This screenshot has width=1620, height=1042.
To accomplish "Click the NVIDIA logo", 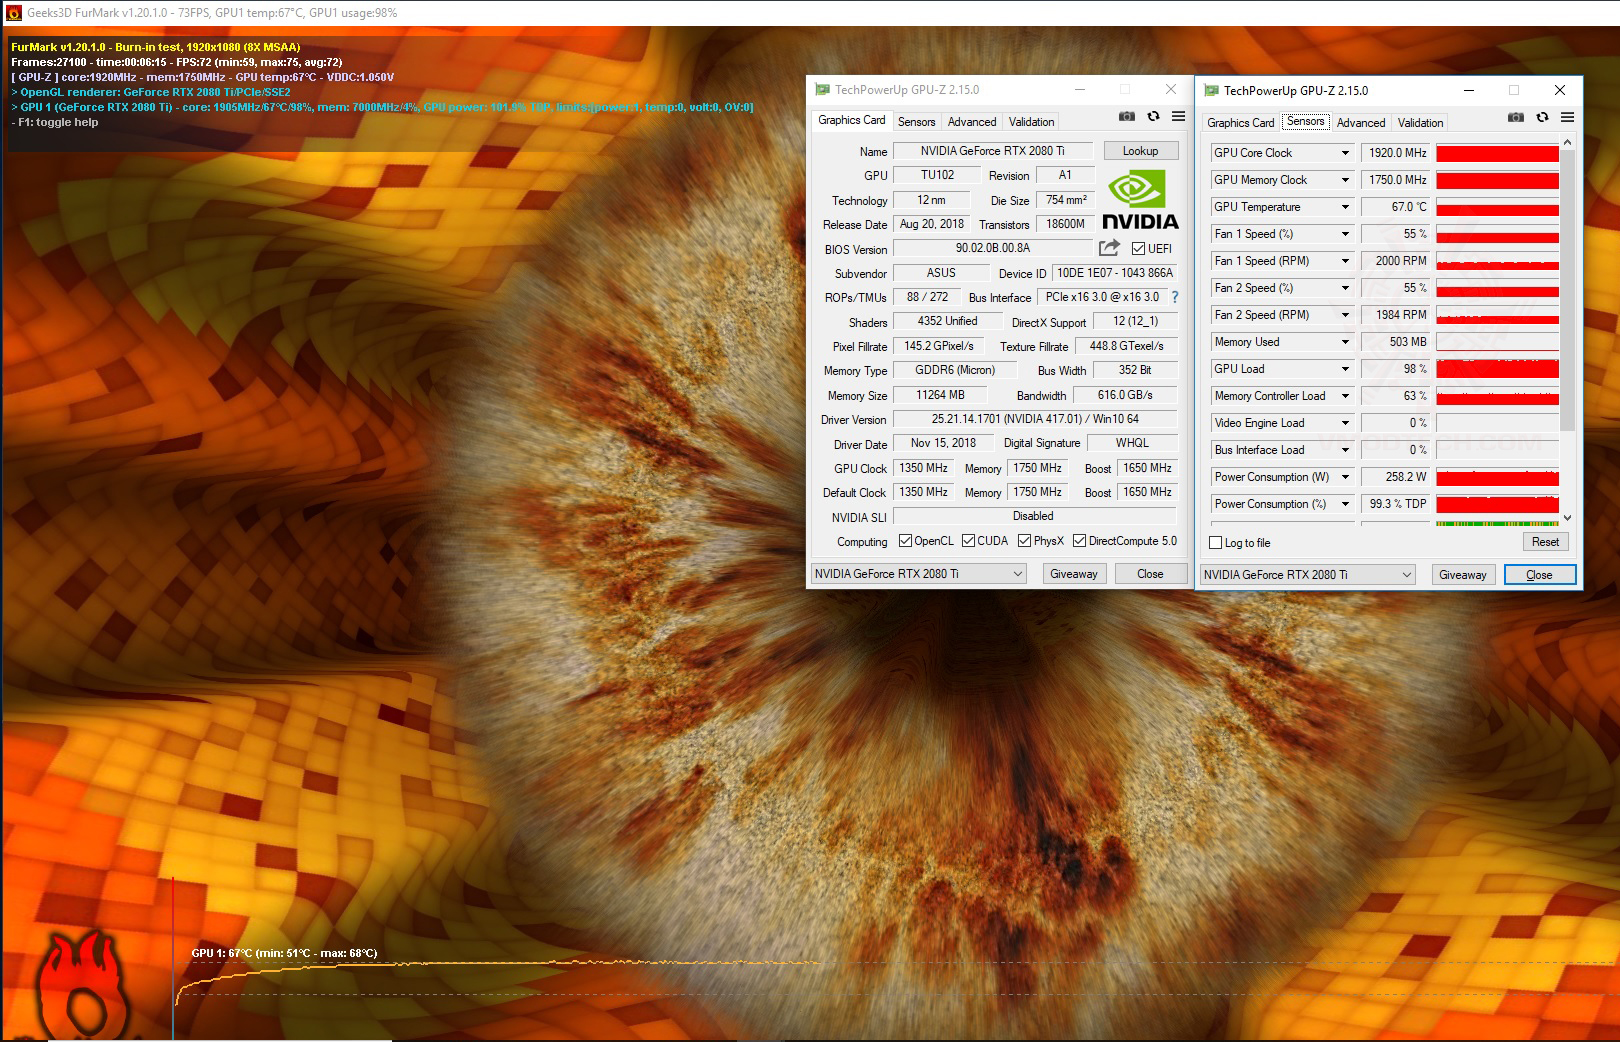I will (x=1140, y=201).
